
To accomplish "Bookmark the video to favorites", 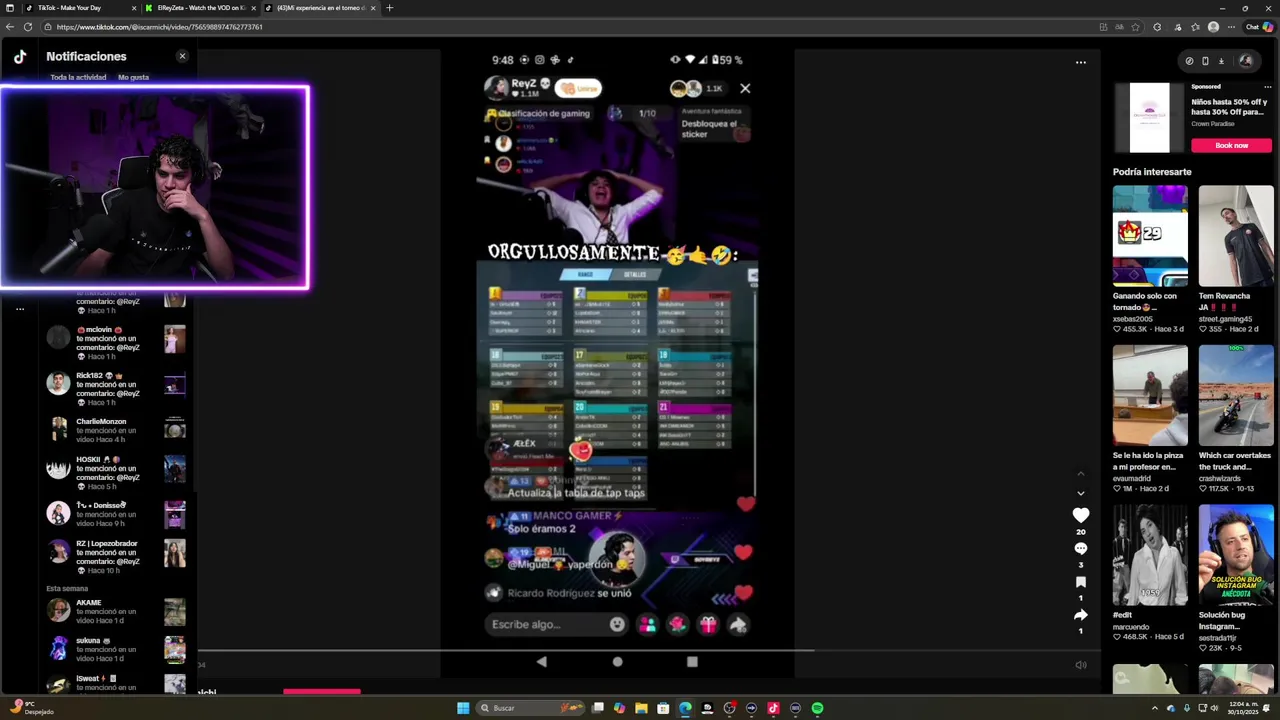I will coord(1080,581).
